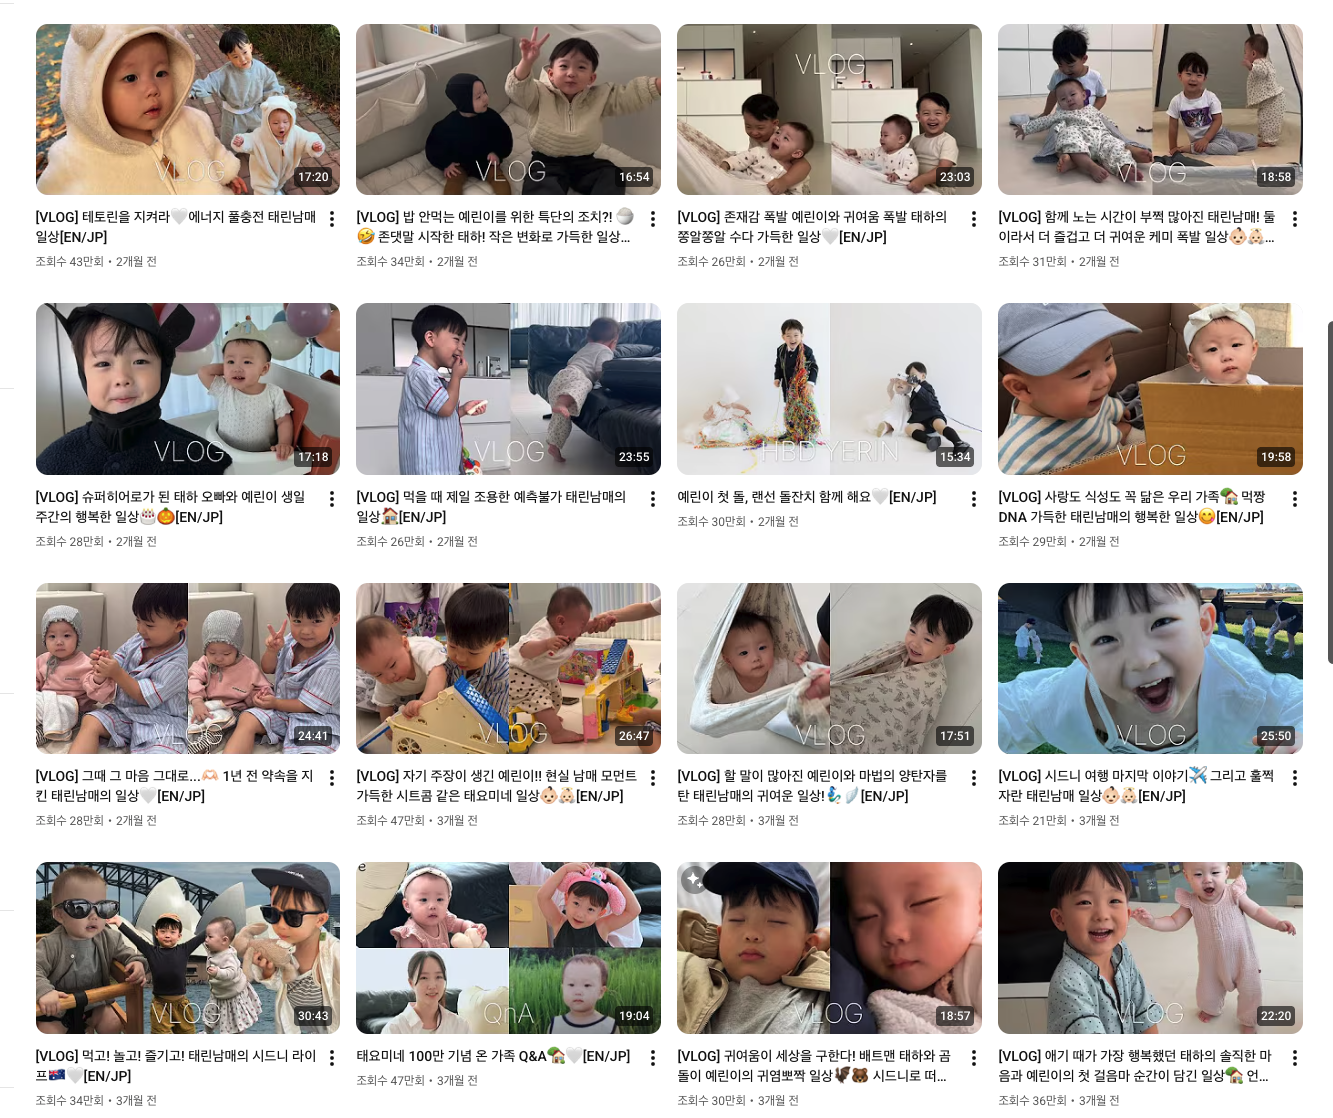Screen dimensions: 1333x1118
Task: Open three-dot menu for the 17:18 birthday vlog
Action: 332,499
